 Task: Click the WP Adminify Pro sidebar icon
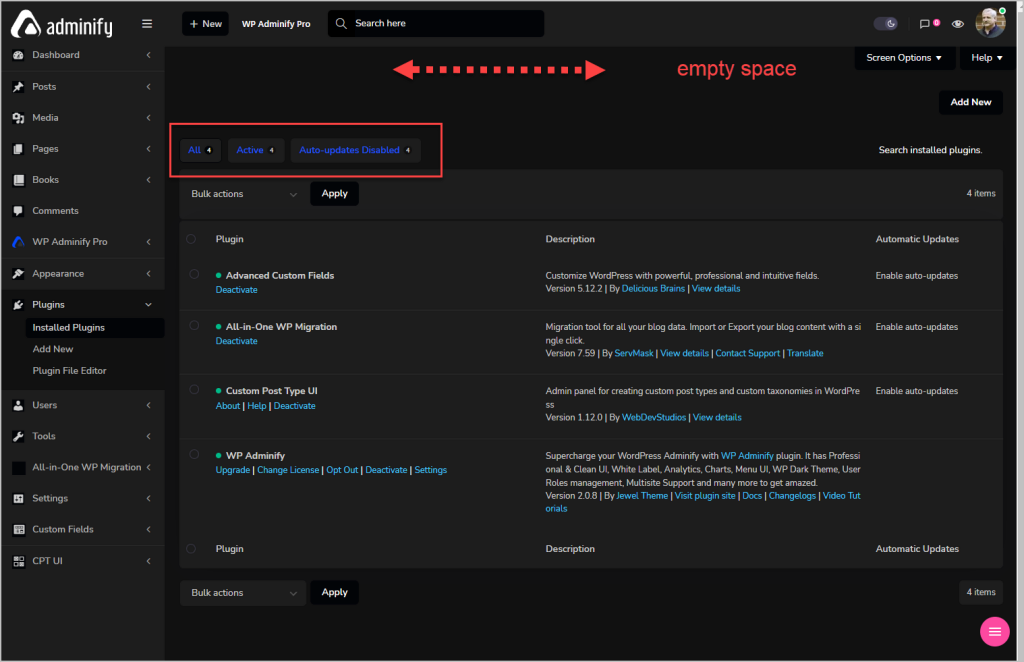pos(18,242)
